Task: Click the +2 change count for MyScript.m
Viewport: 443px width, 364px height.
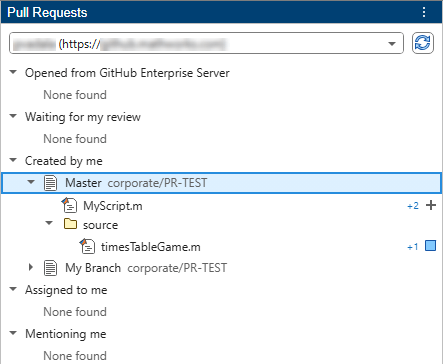Action: tap(413, 206)
